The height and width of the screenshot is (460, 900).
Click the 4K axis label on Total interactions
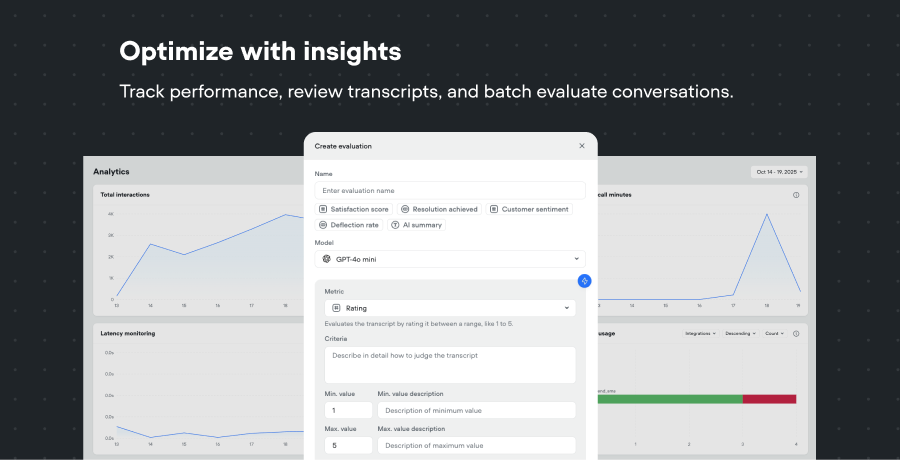coord(110,214)
